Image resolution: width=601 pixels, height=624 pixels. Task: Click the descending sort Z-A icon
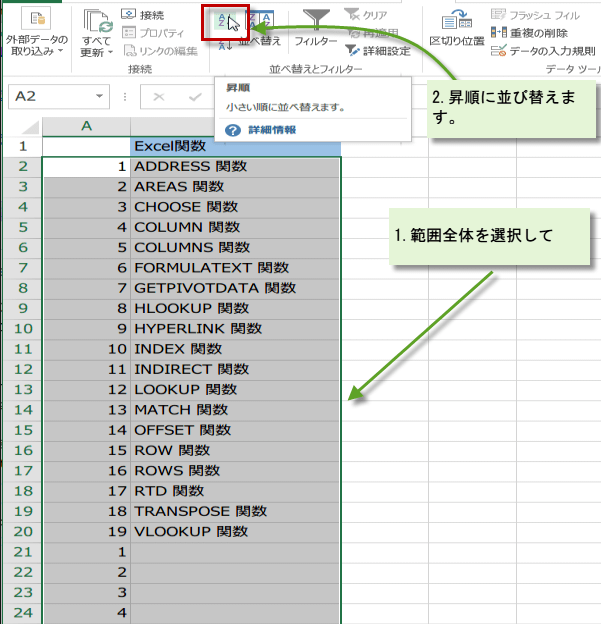click(x=225, y=46)
